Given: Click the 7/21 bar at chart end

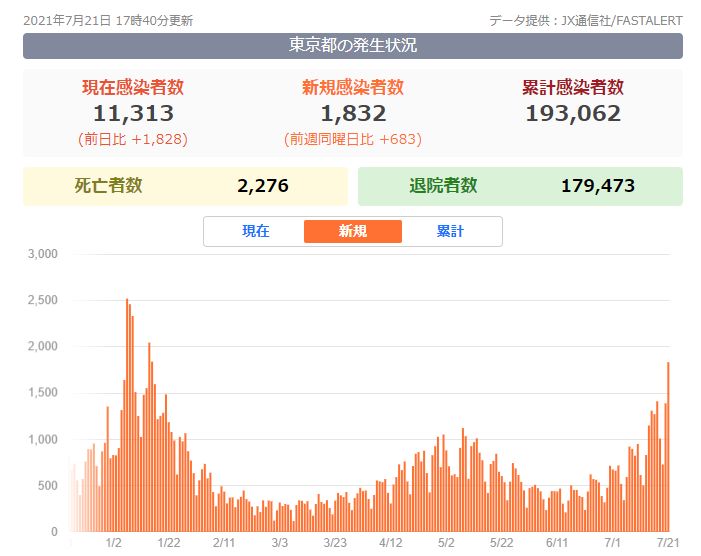Looking at the screenshot, I should pos(668,446).
